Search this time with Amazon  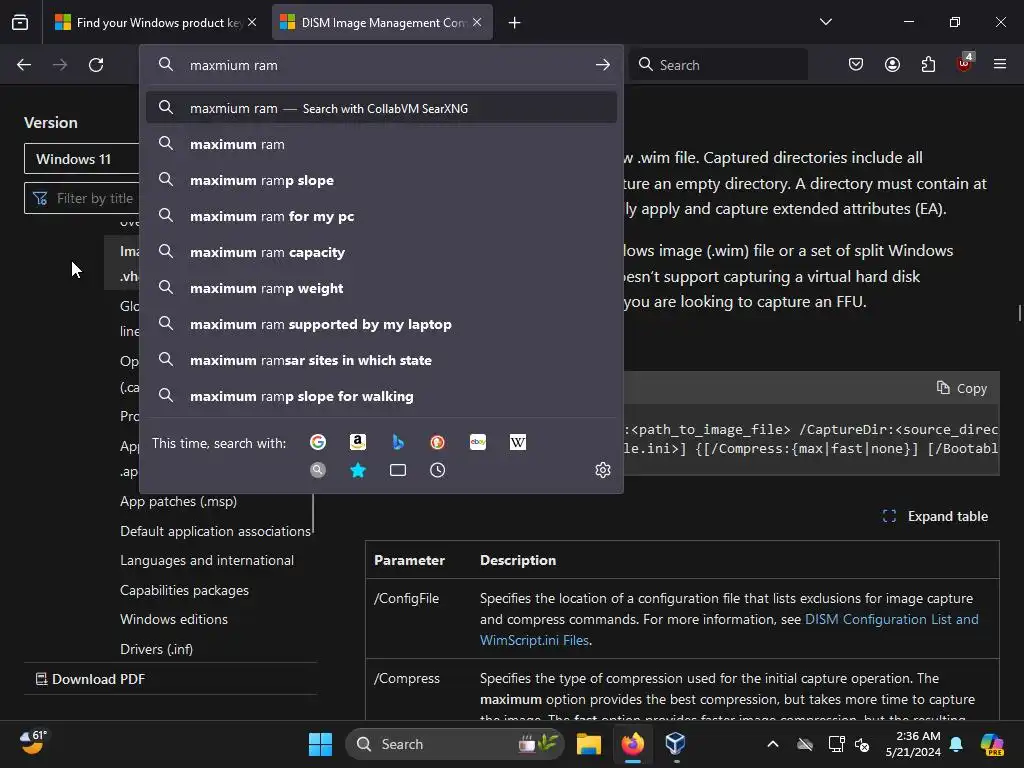(x=358, y=442)
